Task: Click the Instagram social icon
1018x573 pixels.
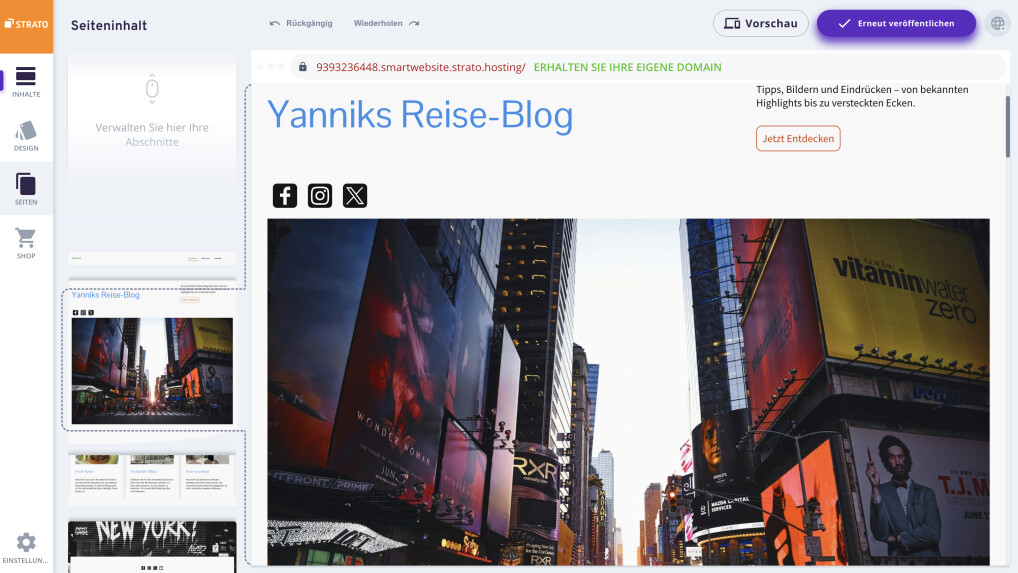Action: (x=320, y=196)
